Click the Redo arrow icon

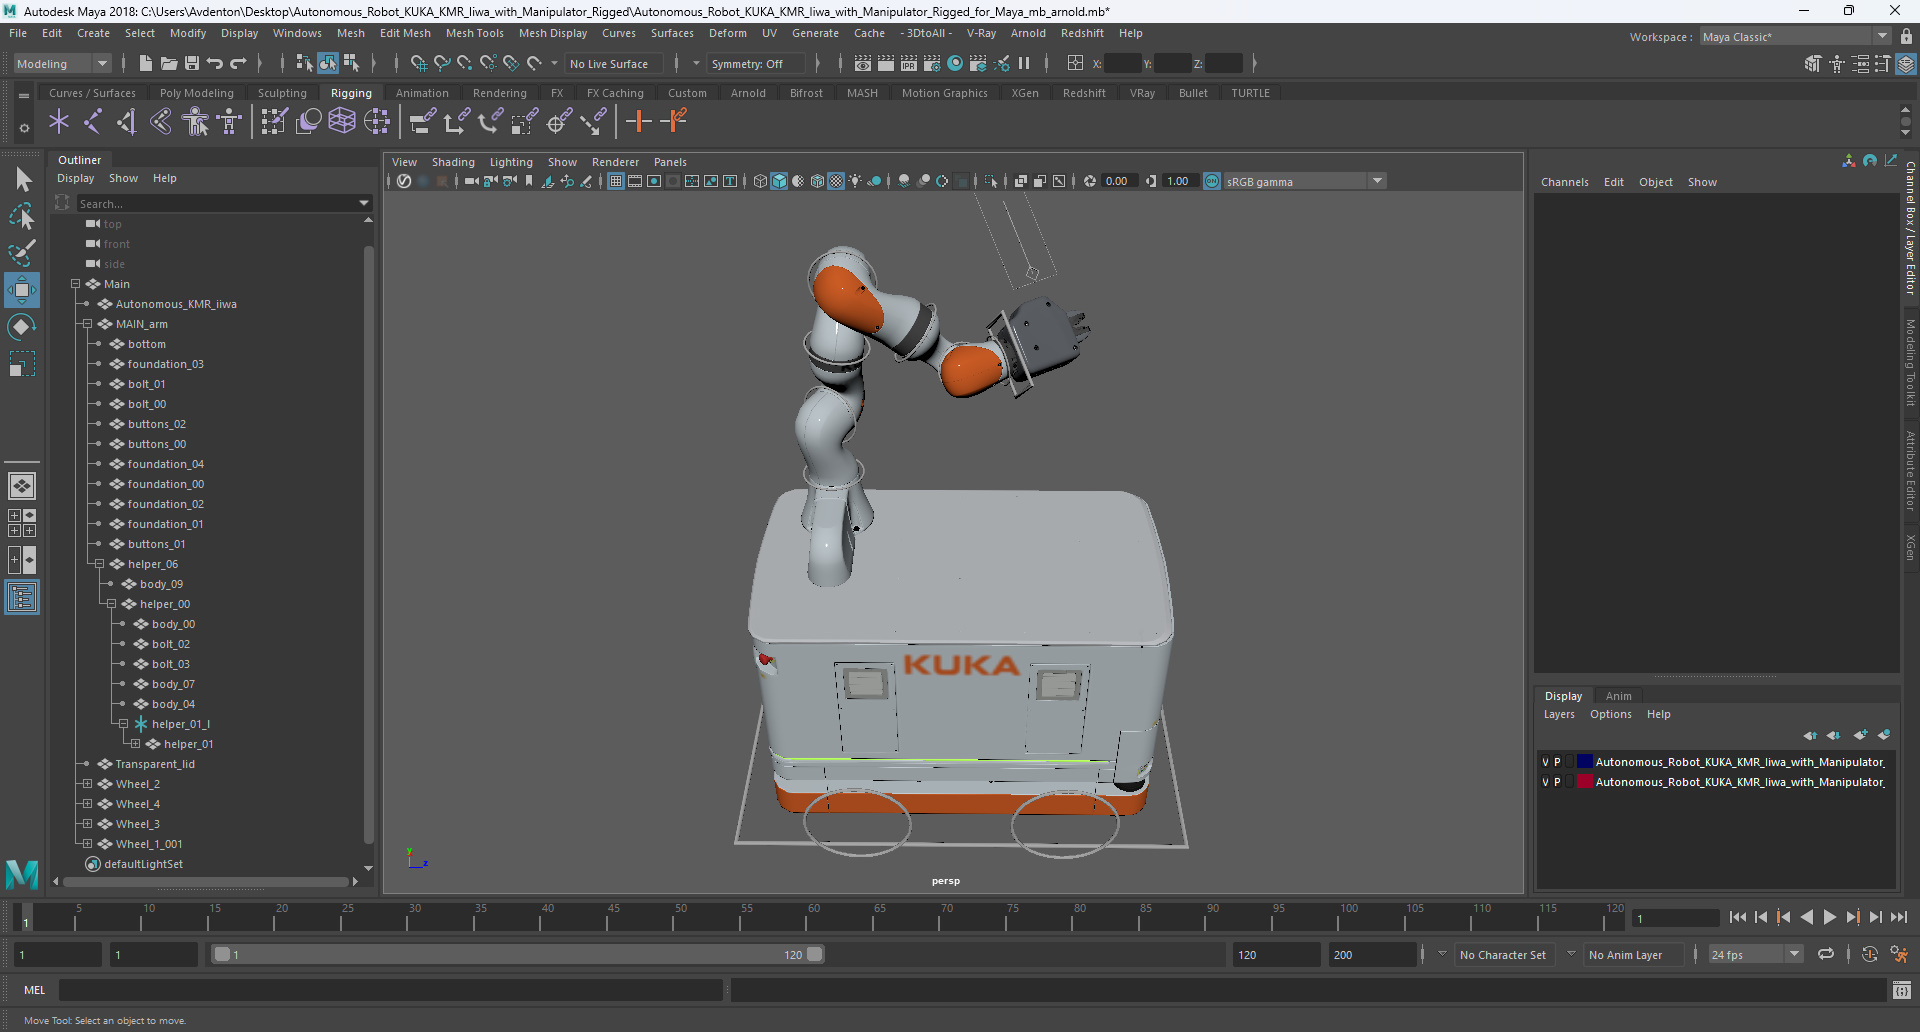click(238, 63)
